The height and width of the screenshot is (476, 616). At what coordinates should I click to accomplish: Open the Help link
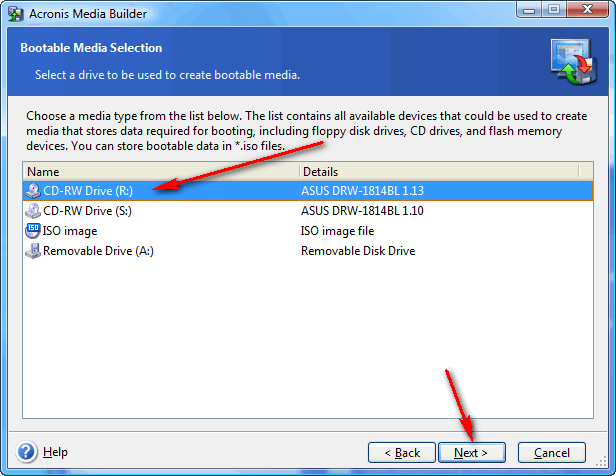55,452
